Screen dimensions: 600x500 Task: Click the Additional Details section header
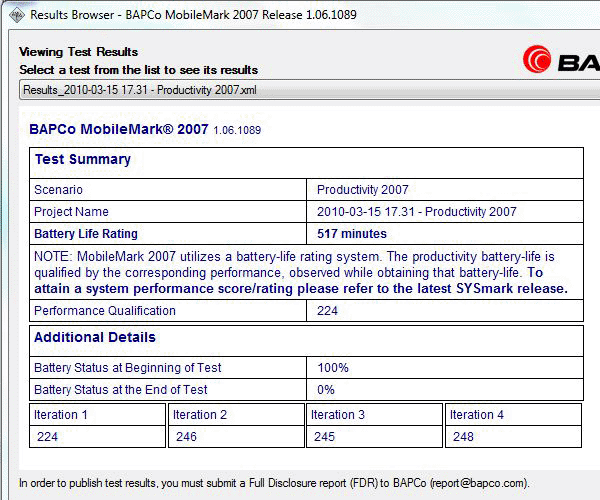pos(95,337)
